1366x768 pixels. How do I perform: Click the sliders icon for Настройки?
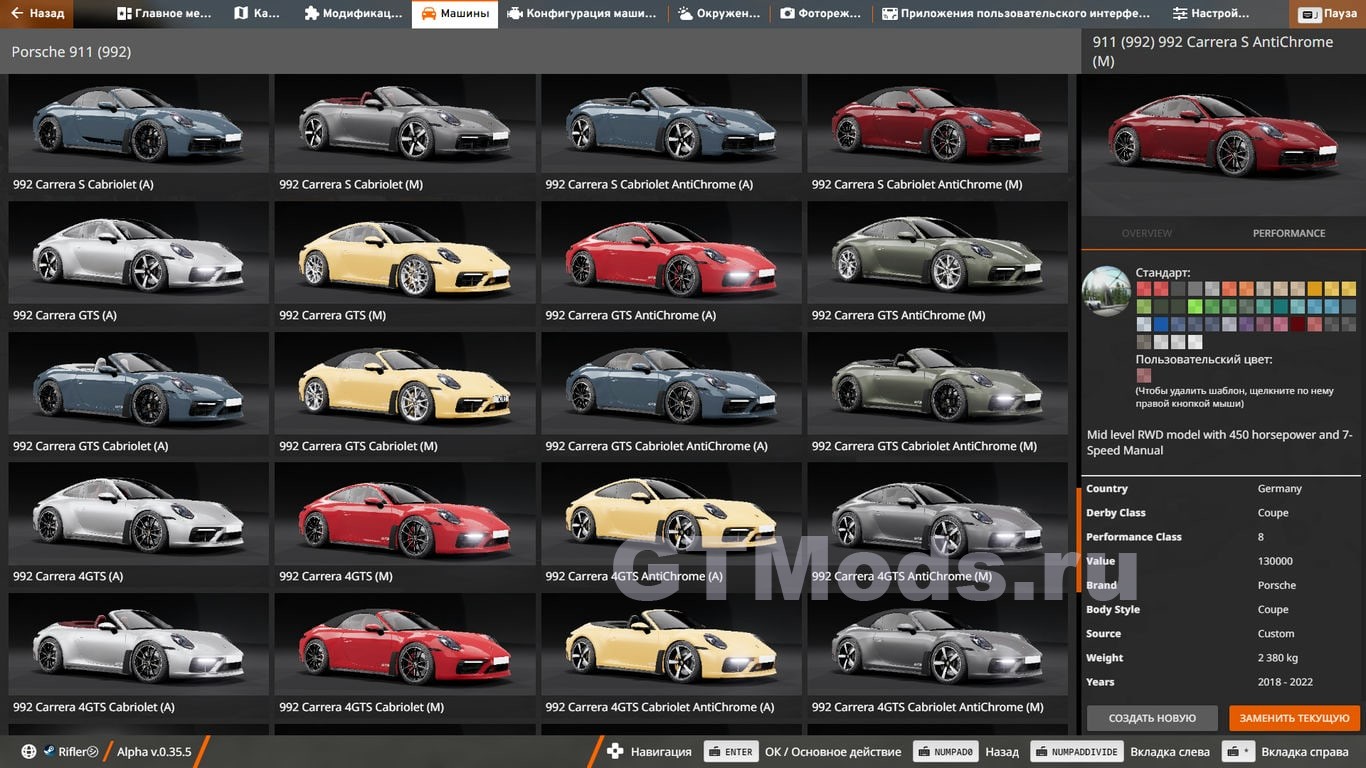pos(1180,14)
